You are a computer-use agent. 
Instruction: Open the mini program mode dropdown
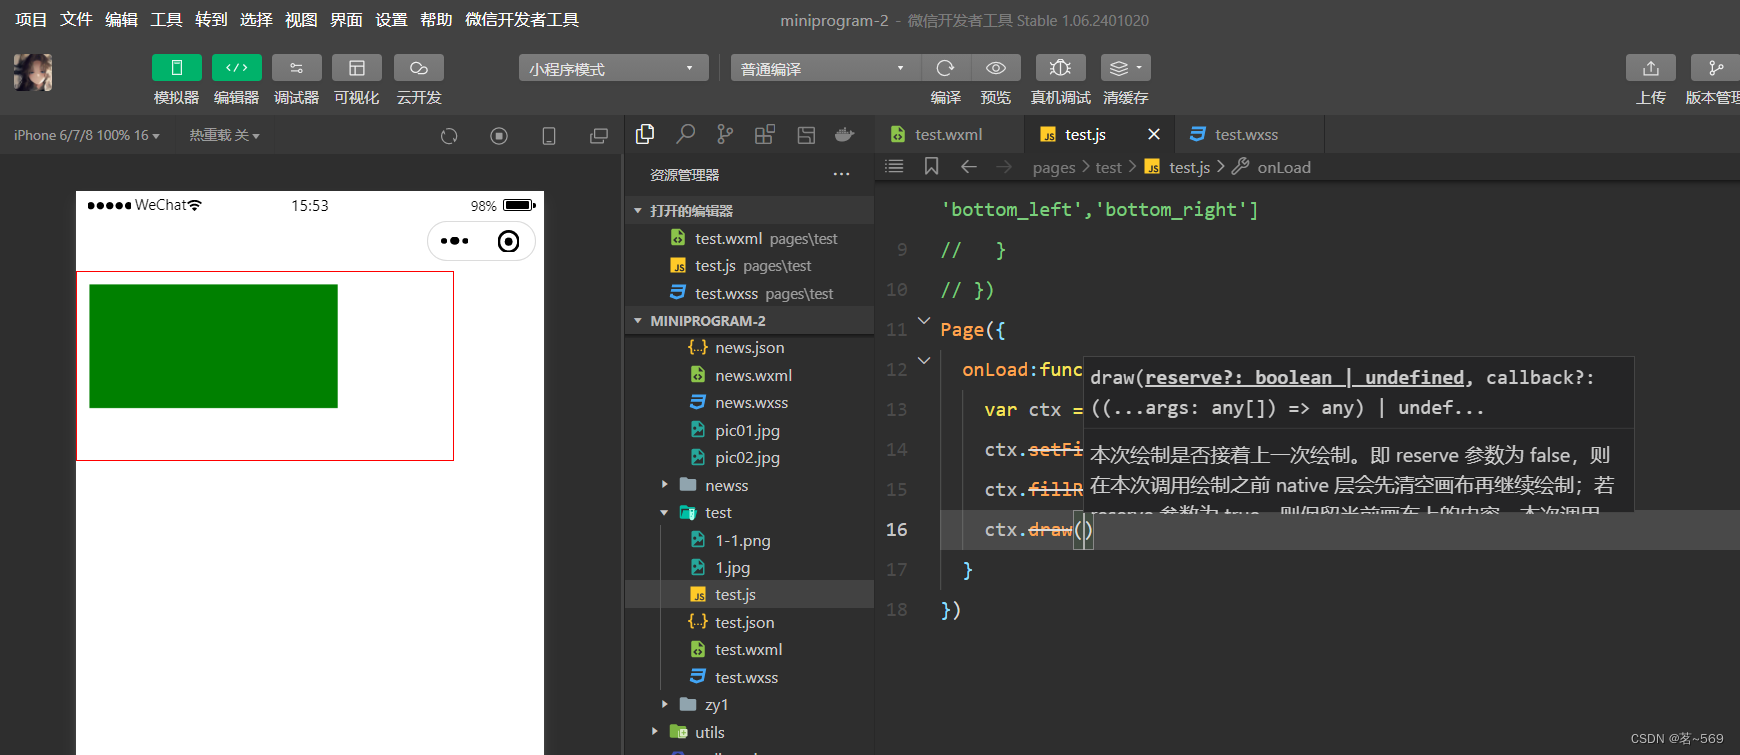coord(613,68)
